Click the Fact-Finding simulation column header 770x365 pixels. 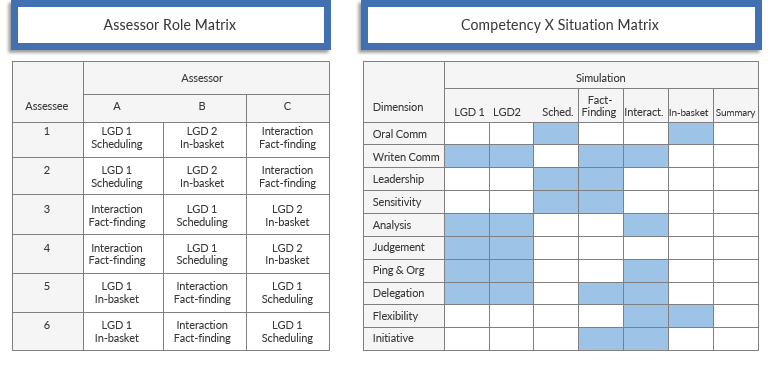(601, 106)
